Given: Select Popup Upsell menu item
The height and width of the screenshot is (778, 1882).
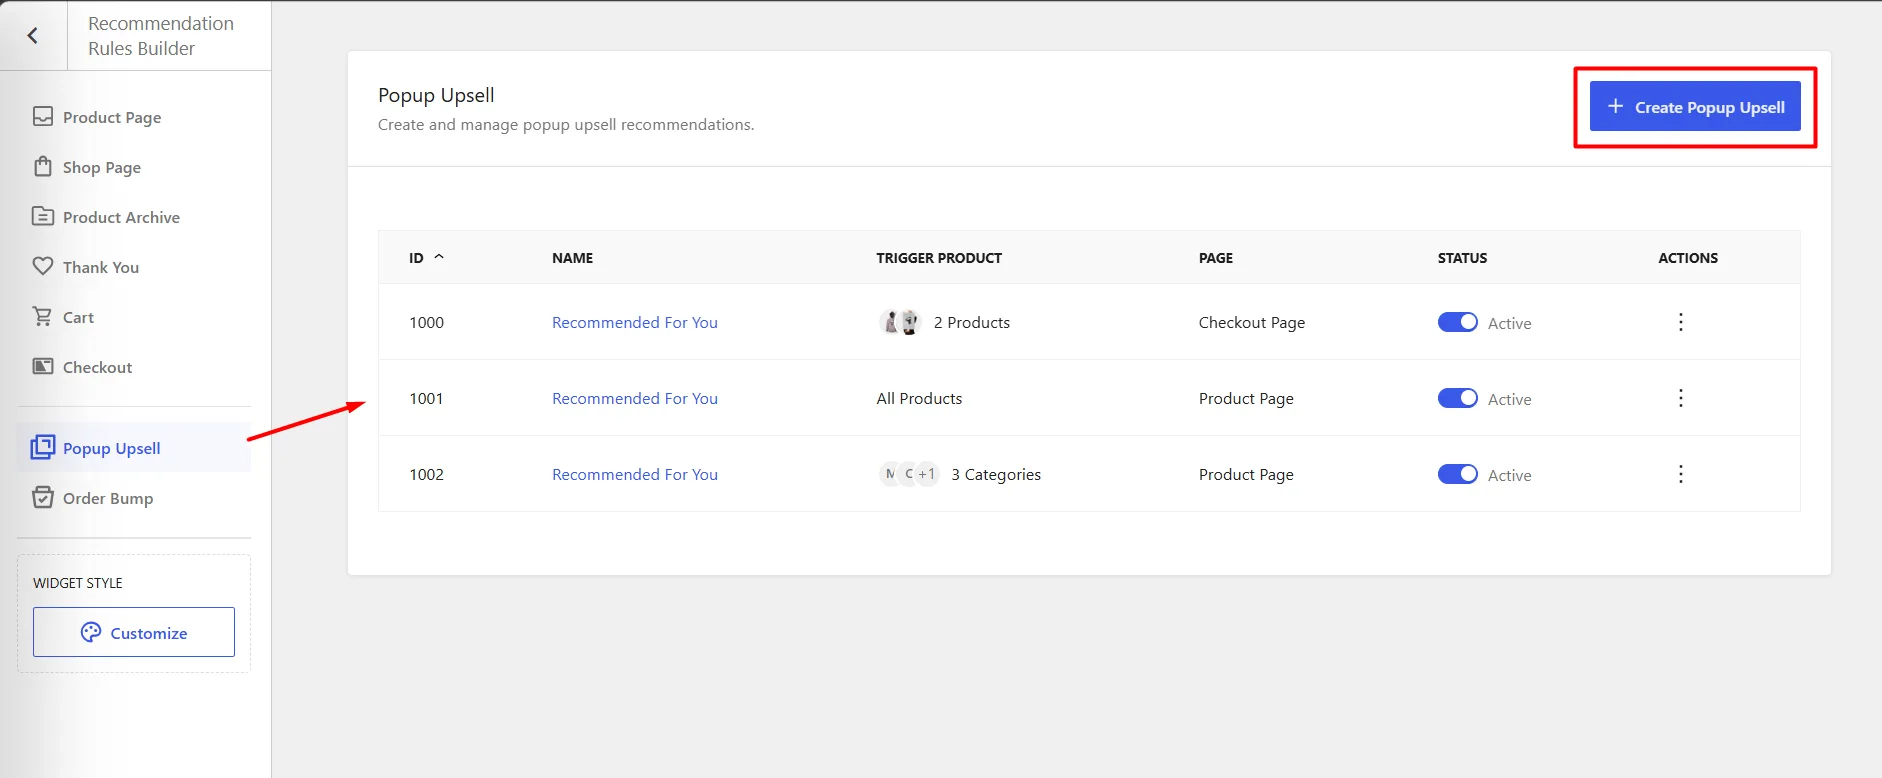Looking at the screenshot, I should click(x=134, y=447).
